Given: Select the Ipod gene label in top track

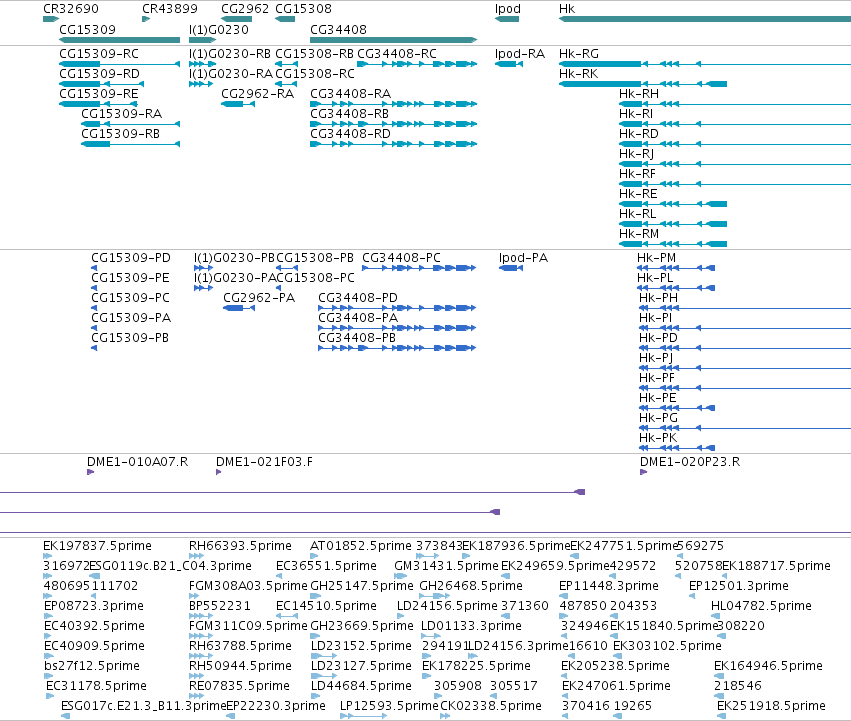Looking at the screenshot, I should (x=507, y=9).
